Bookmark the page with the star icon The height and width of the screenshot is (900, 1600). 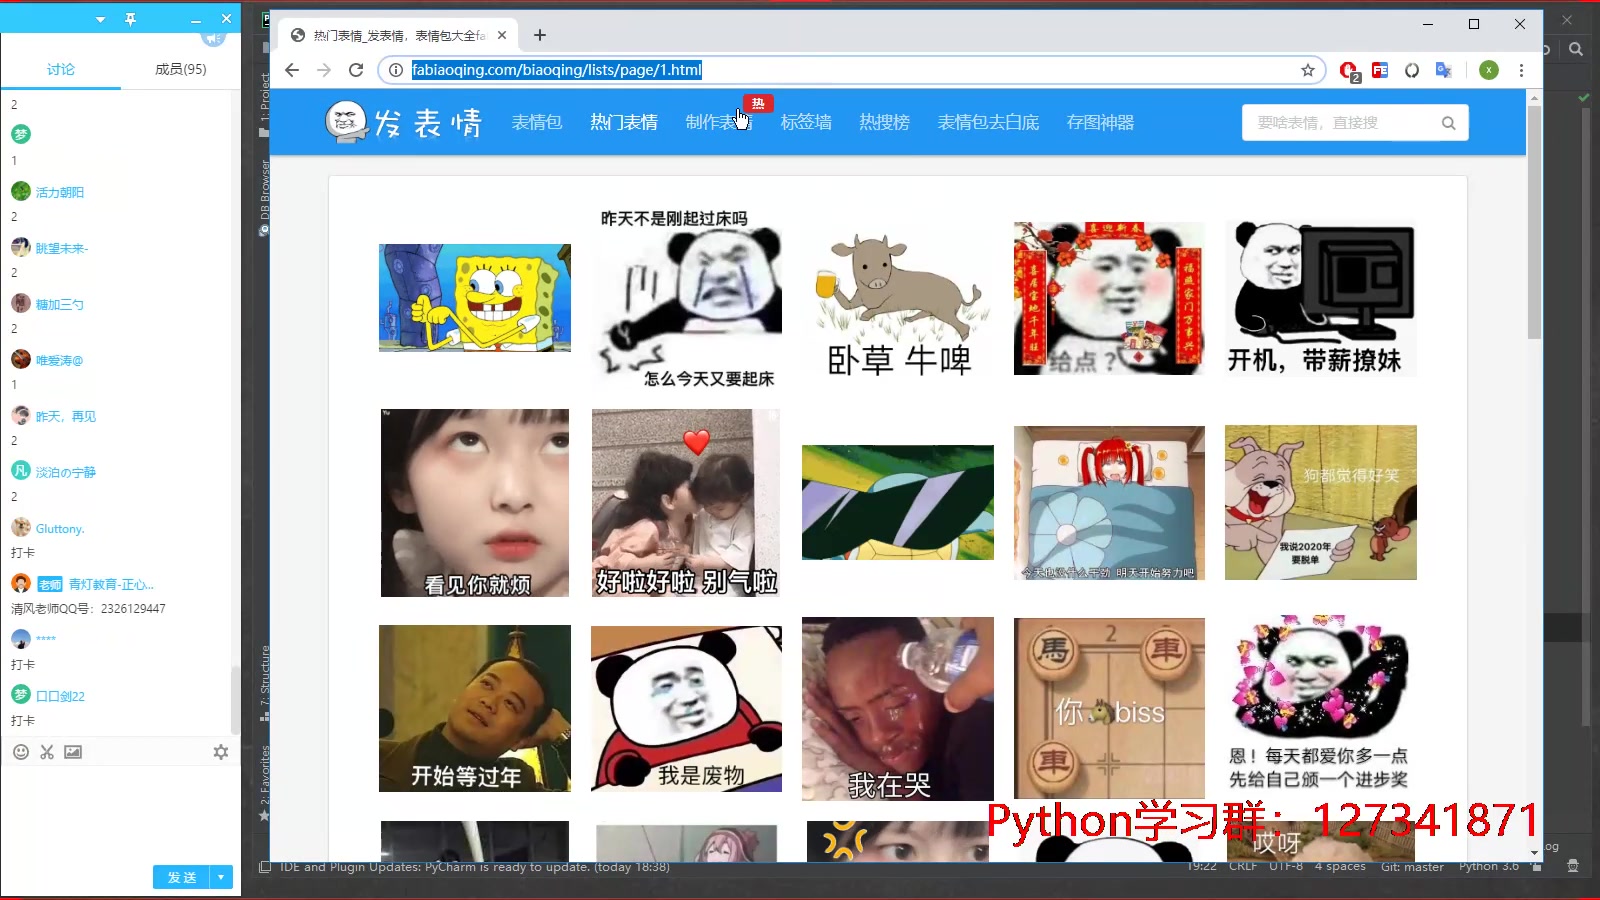[1307, 70]
